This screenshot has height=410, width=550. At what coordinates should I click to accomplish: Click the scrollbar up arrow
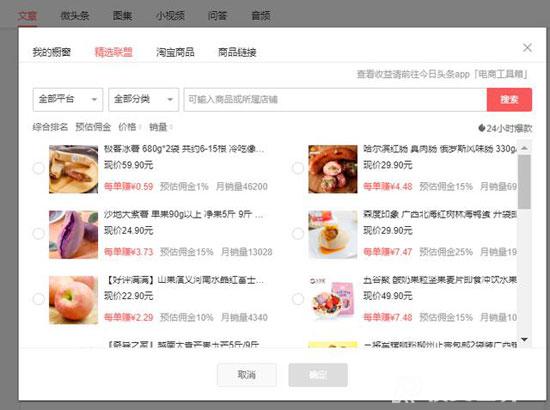tap(524, 148)
